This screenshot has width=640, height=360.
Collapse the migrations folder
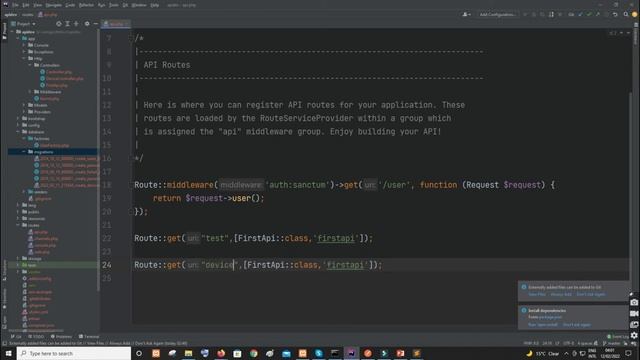coord(24,152)
